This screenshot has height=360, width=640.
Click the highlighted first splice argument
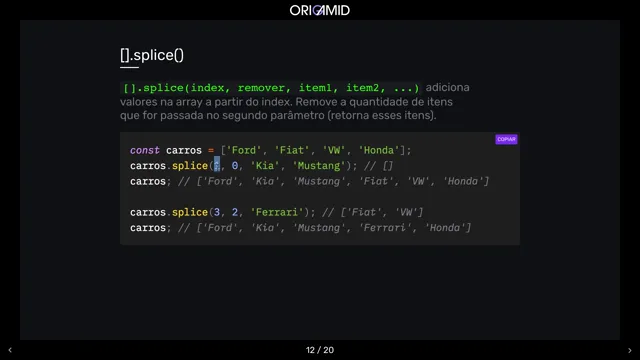coord(217,165)
